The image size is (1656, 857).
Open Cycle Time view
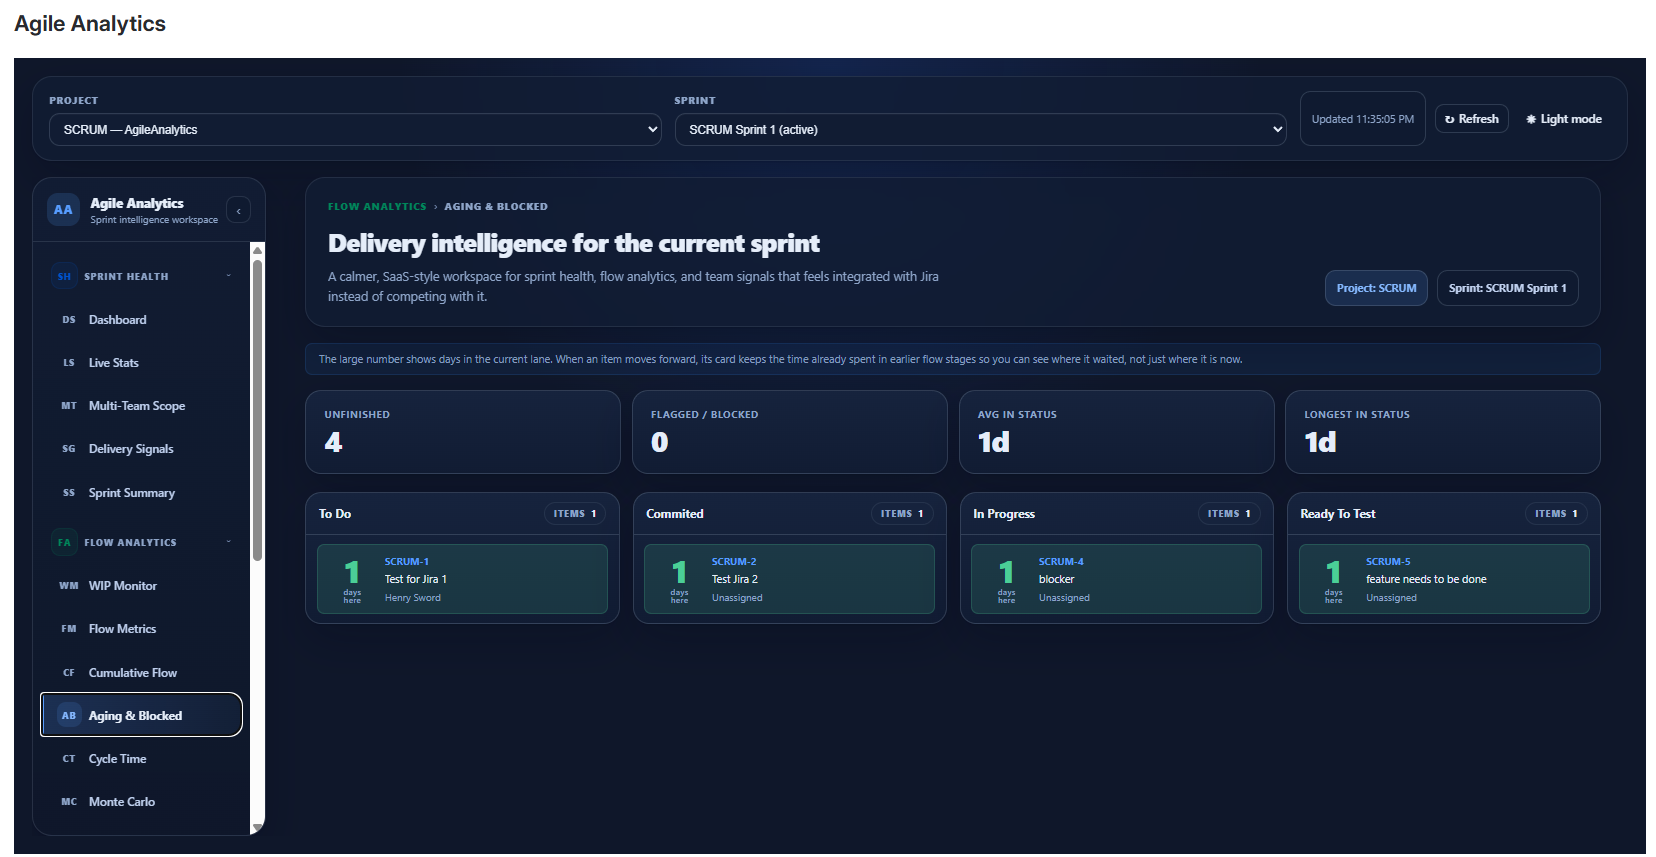[142, 759]
